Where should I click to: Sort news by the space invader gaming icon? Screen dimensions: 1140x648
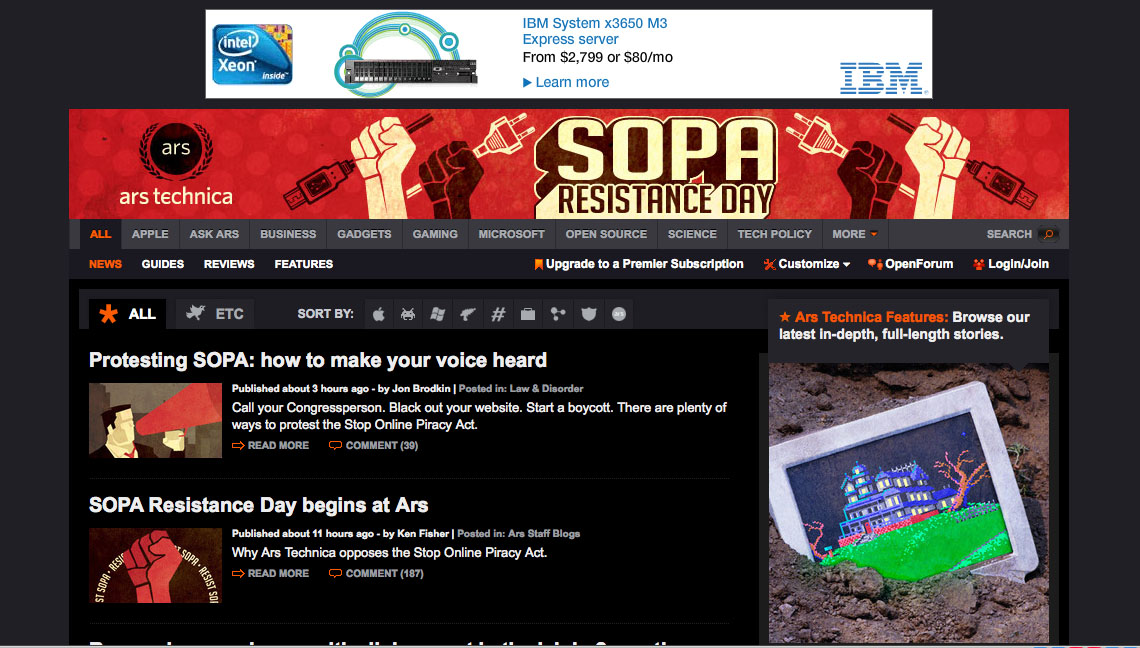click(408, 314)
